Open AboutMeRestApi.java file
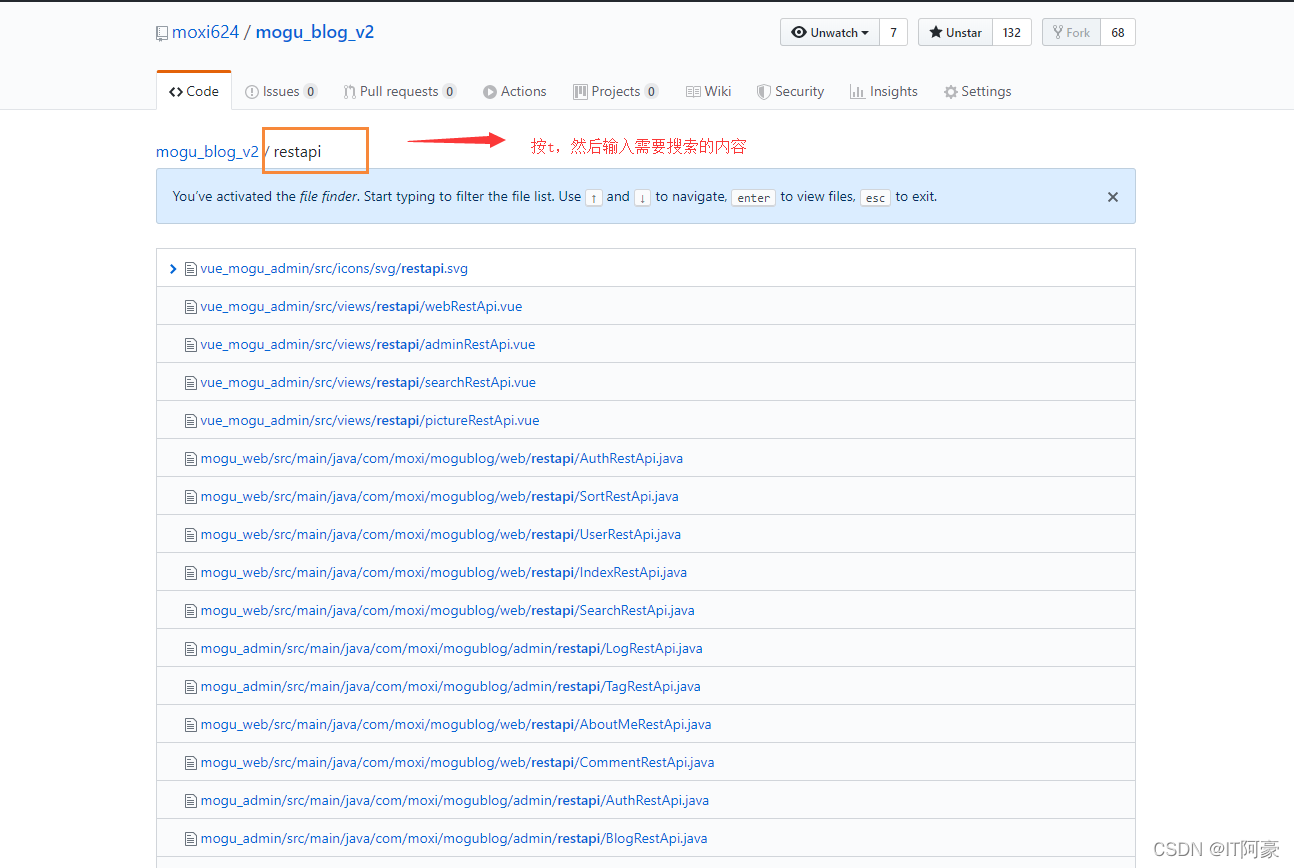This screenshot has width=1294, height=868. coord(456,724)
